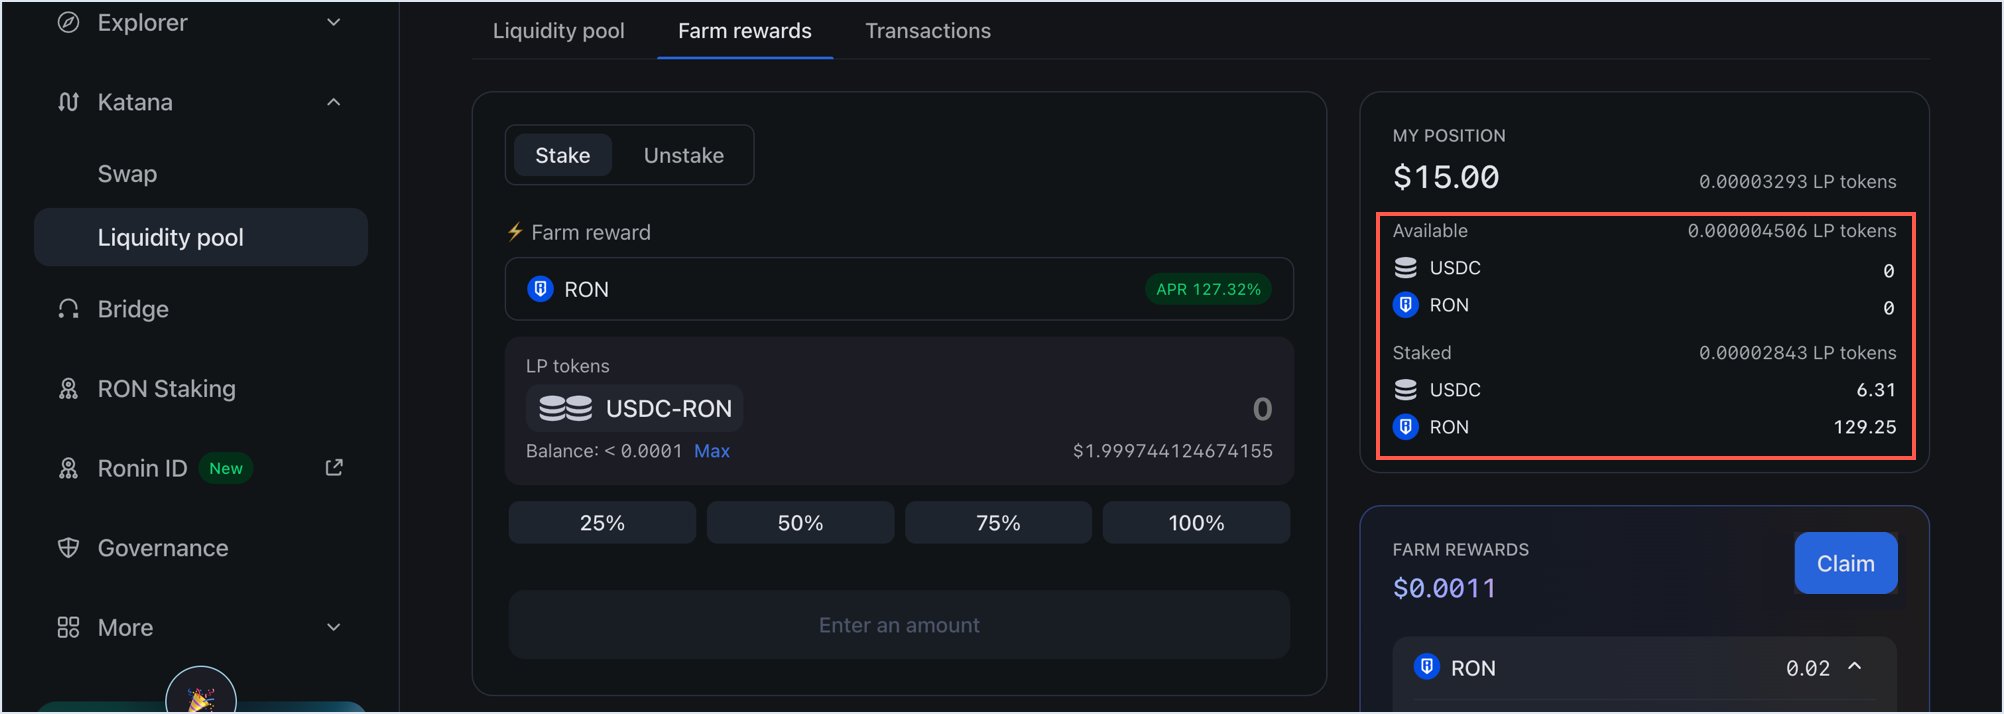Open the Explorer section via compass icon

pos(67,22)
